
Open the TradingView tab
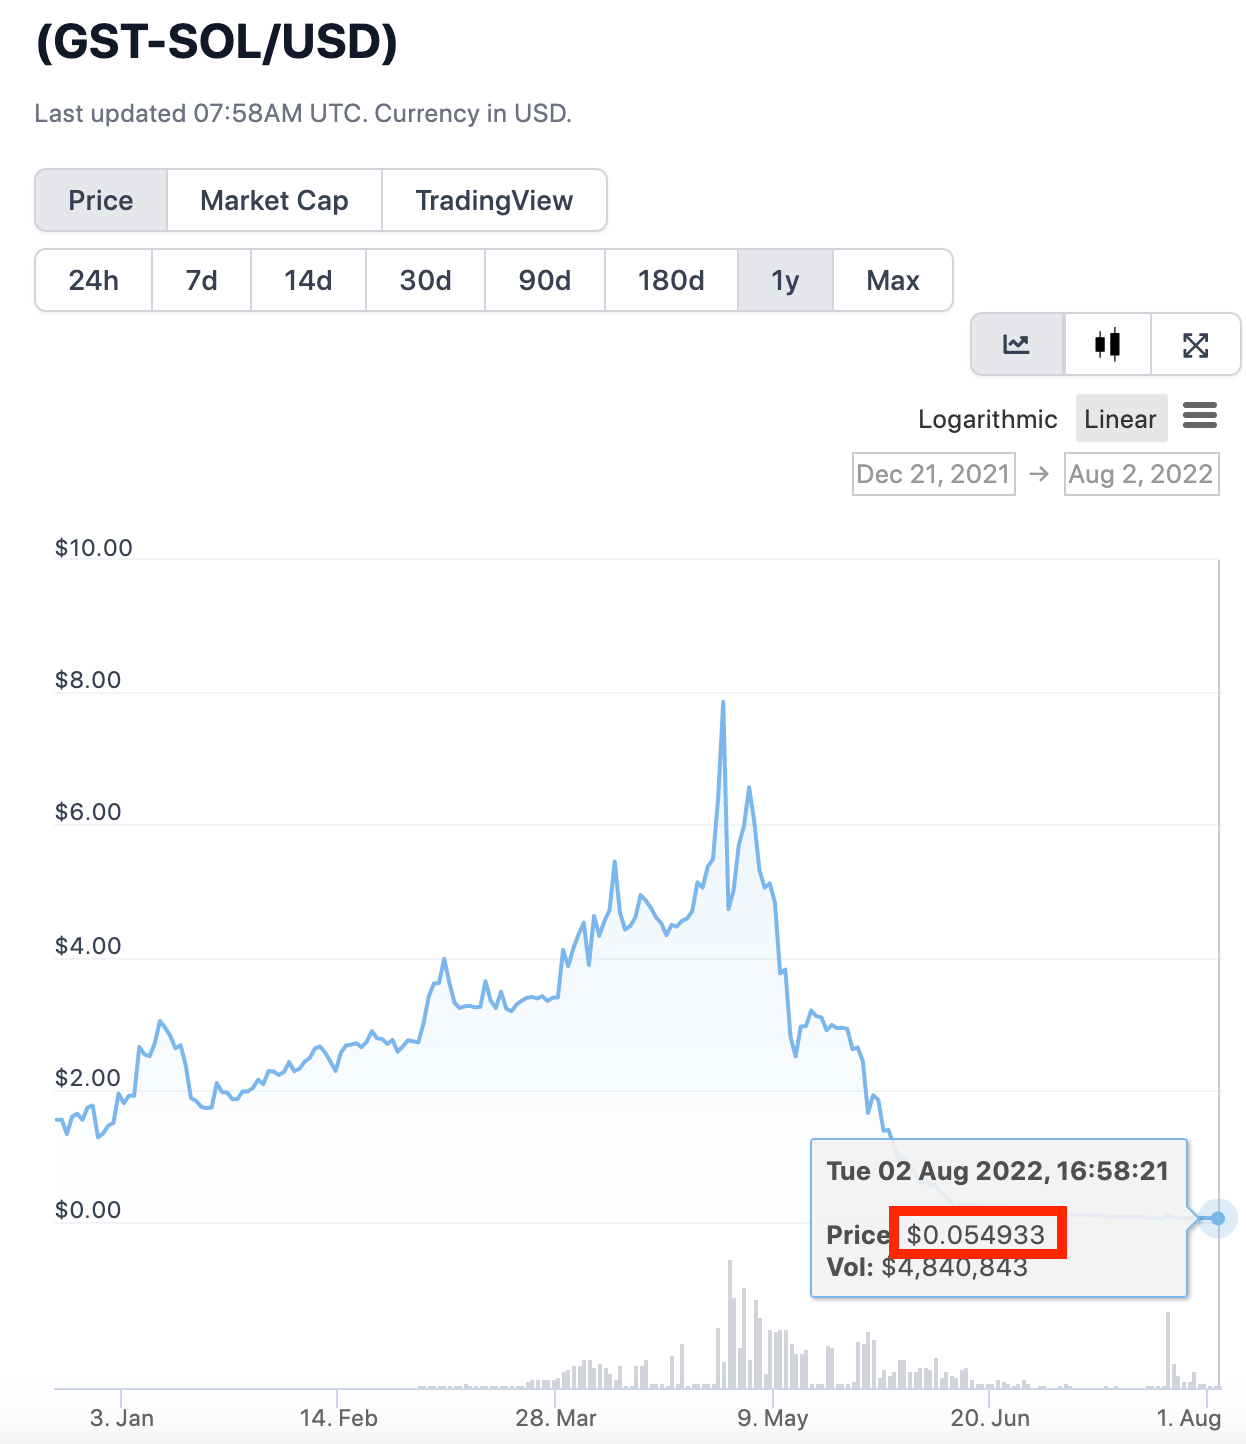[x=494, y=201]
